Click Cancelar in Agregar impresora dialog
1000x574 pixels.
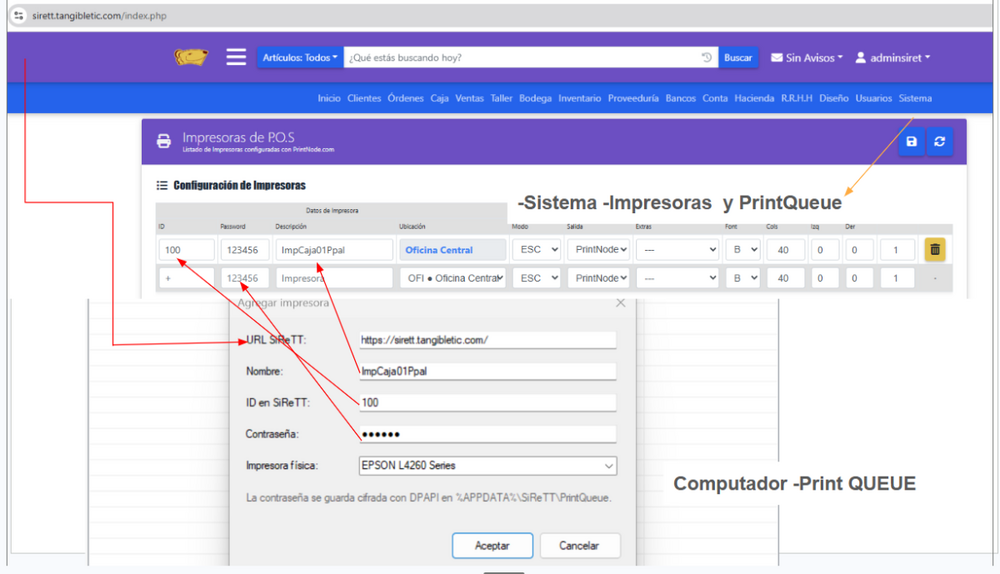579,546
